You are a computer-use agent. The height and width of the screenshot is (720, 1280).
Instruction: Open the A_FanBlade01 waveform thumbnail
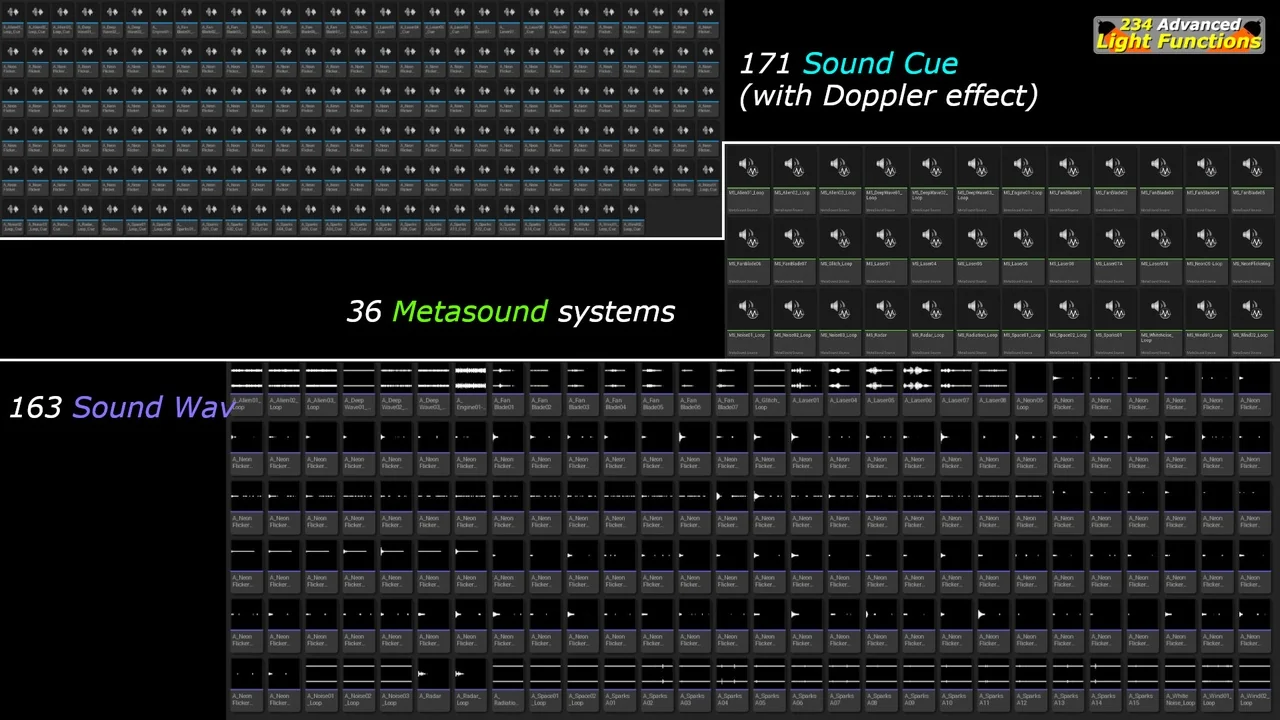click(507, 378)
